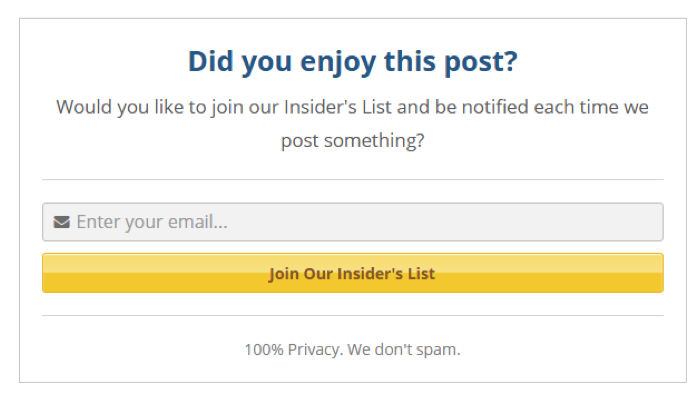Click the 'Did you enjoy this post?' heading
The width and height of the screenshot is (700, 396).
(x=353, y=62)
